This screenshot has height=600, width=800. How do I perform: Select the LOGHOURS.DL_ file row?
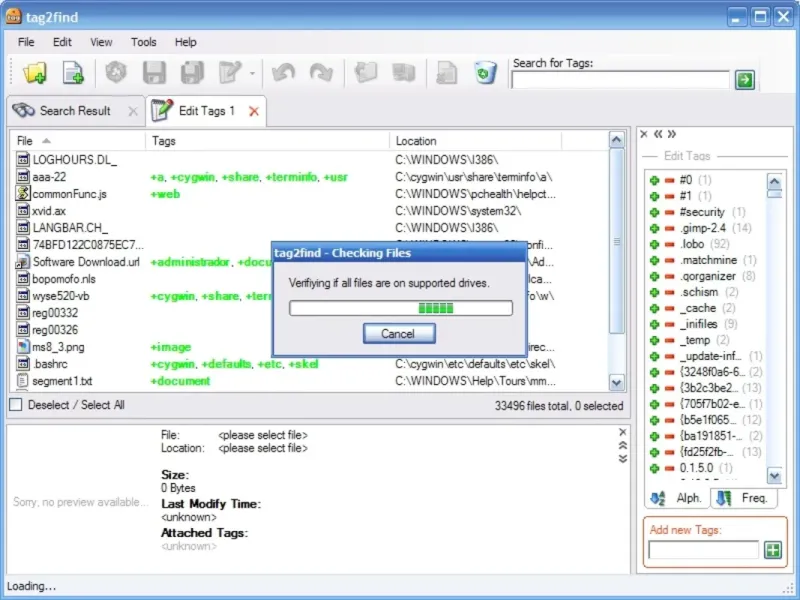pos(310,160)
